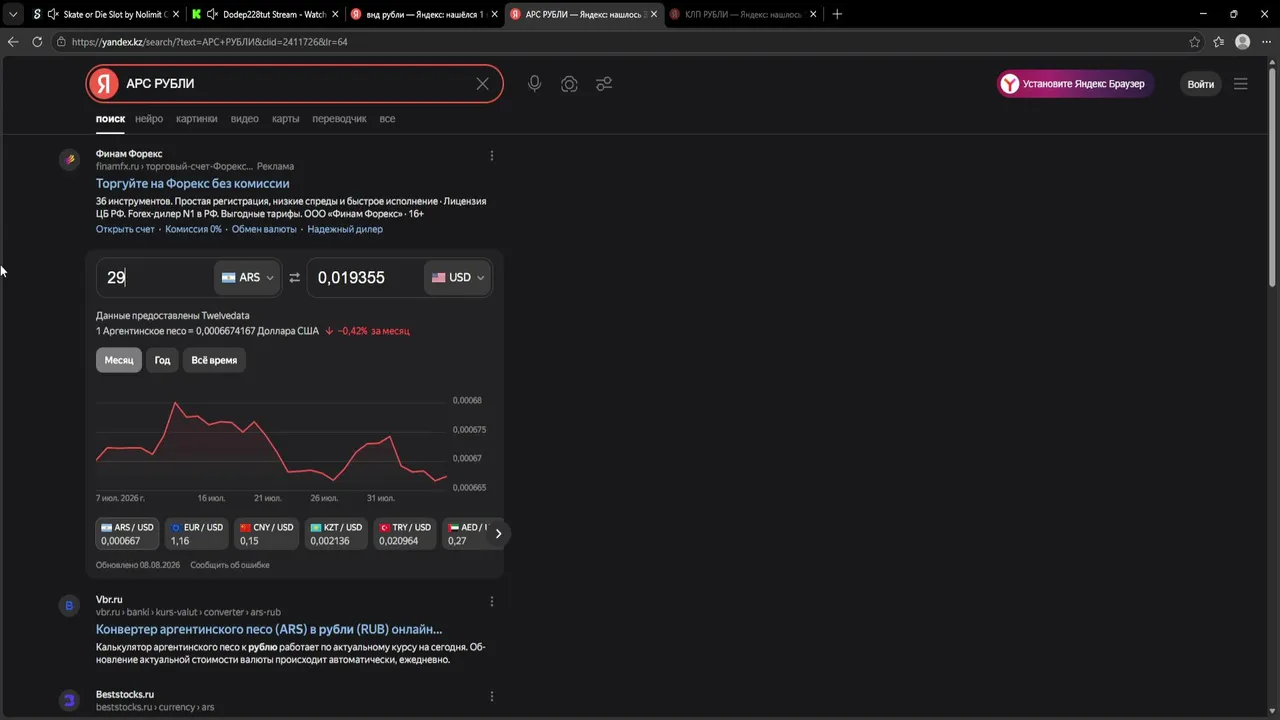The height and width of the screenshot is (720, 1280).
Task: Open browser favorites icon in toolbar
Action: pyautogui.click(x=1219, y=42)
